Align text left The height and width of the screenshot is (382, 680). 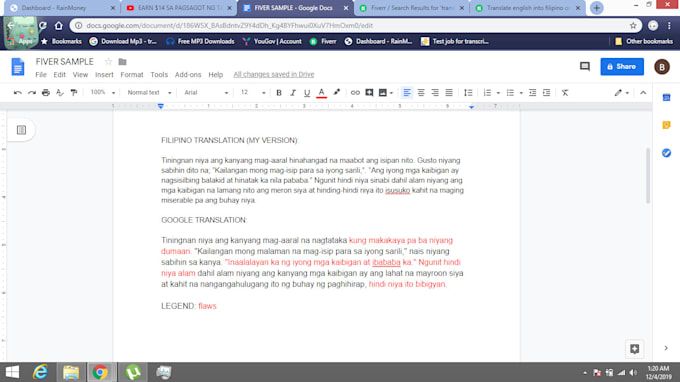pyautogui.click(x=407, y=92)
